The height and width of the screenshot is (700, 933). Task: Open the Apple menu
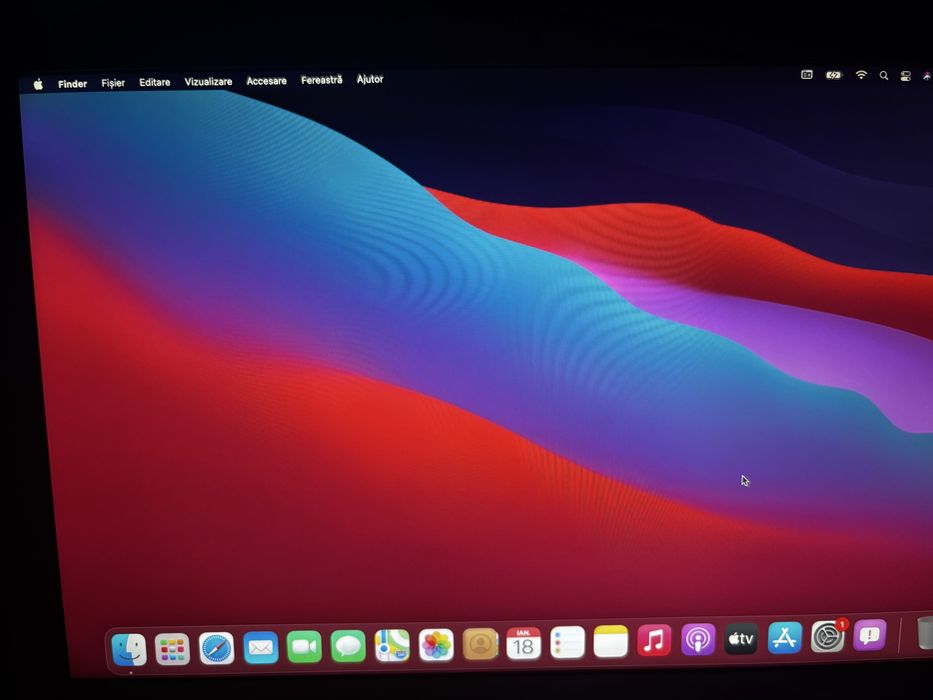coord(38,84)
